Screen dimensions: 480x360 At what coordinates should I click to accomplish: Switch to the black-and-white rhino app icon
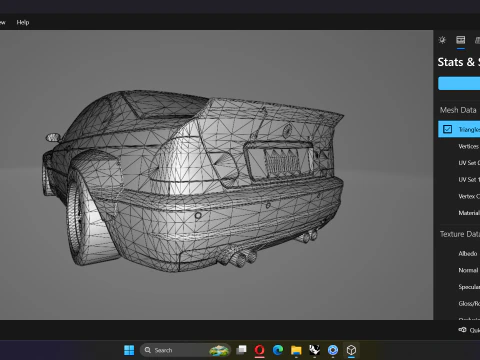click(x=314, y=350)
